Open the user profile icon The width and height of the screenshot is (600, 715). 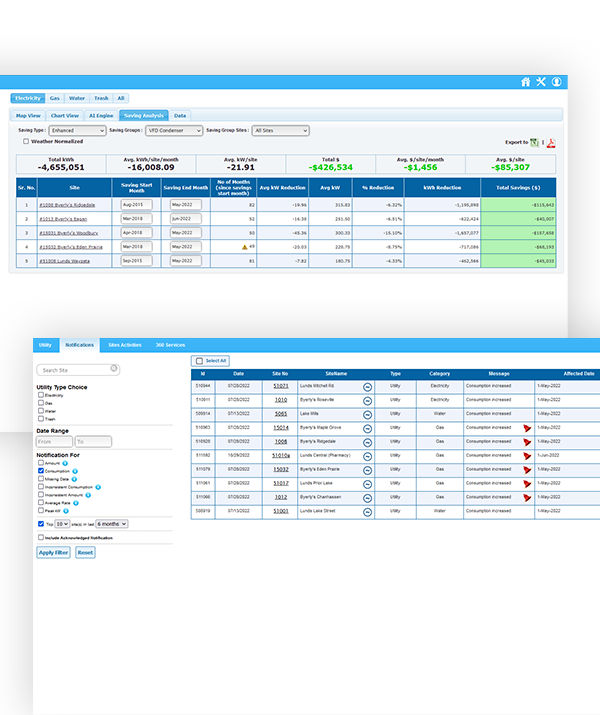(x=557, y=82)
